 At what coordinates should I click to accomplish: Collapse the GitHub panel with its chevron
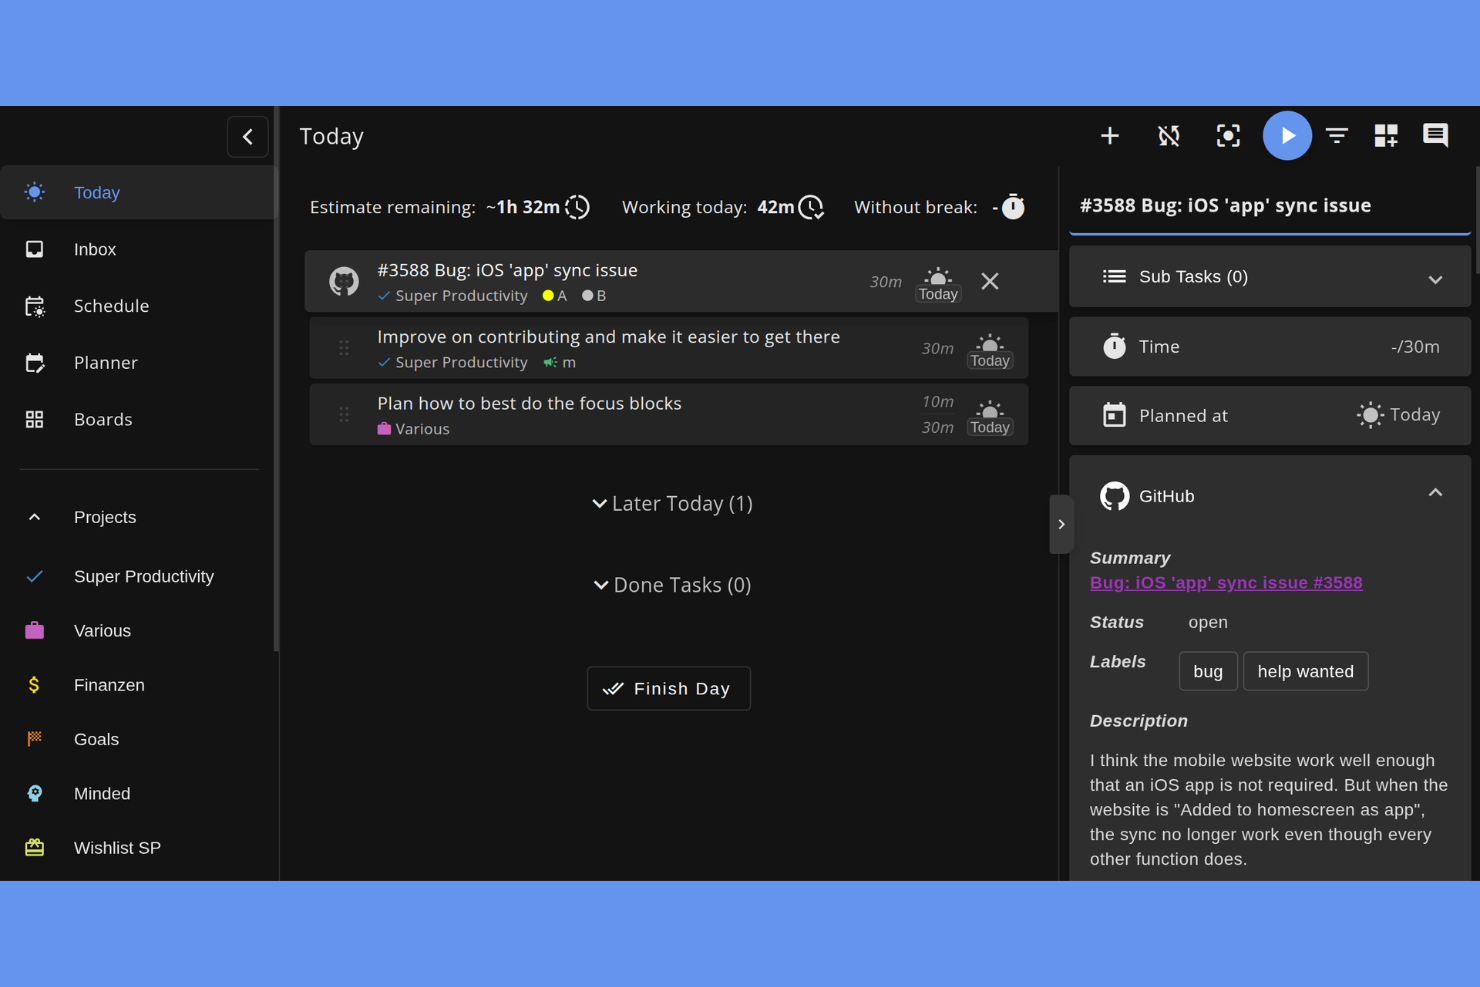(x=1436, y=492)
